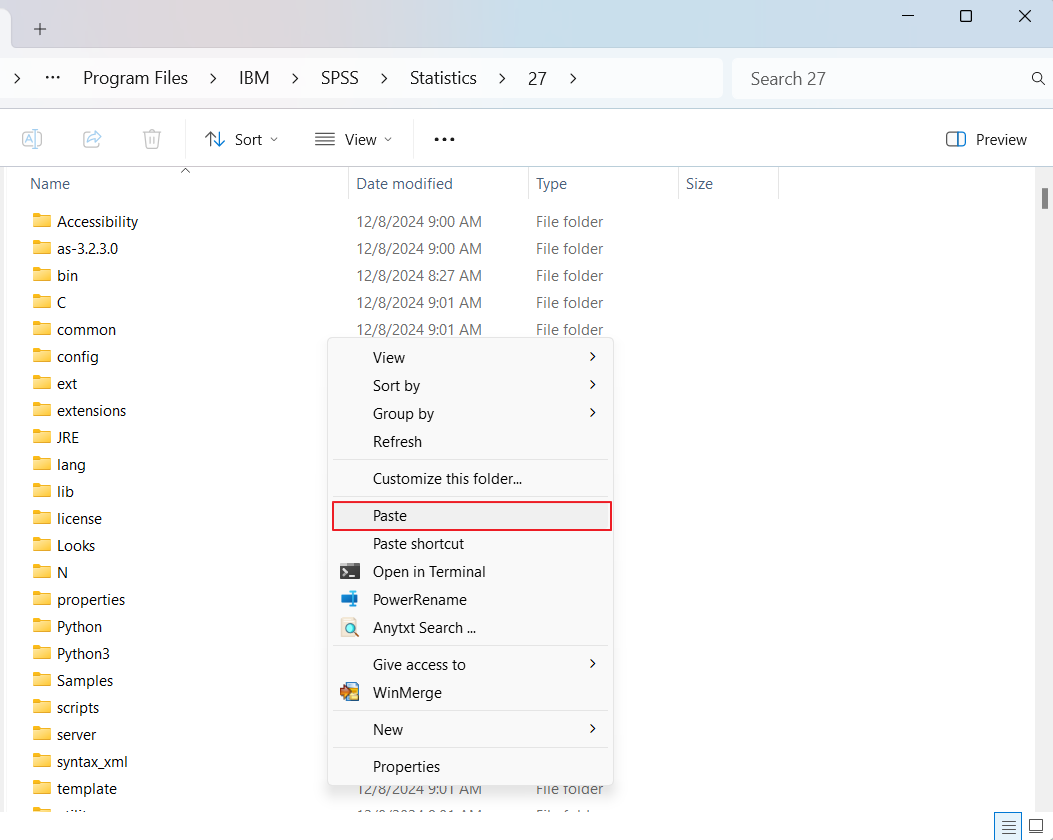Screen dimensions: 1053x840
Task: Switch to large thumbnails view icon
Action: coord(1036,826)
